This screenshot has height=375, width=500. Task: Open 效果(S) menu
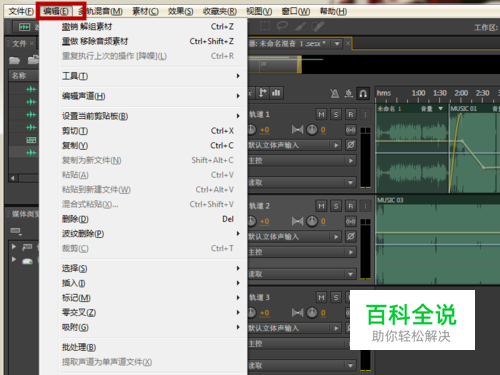tap(180, 12)
